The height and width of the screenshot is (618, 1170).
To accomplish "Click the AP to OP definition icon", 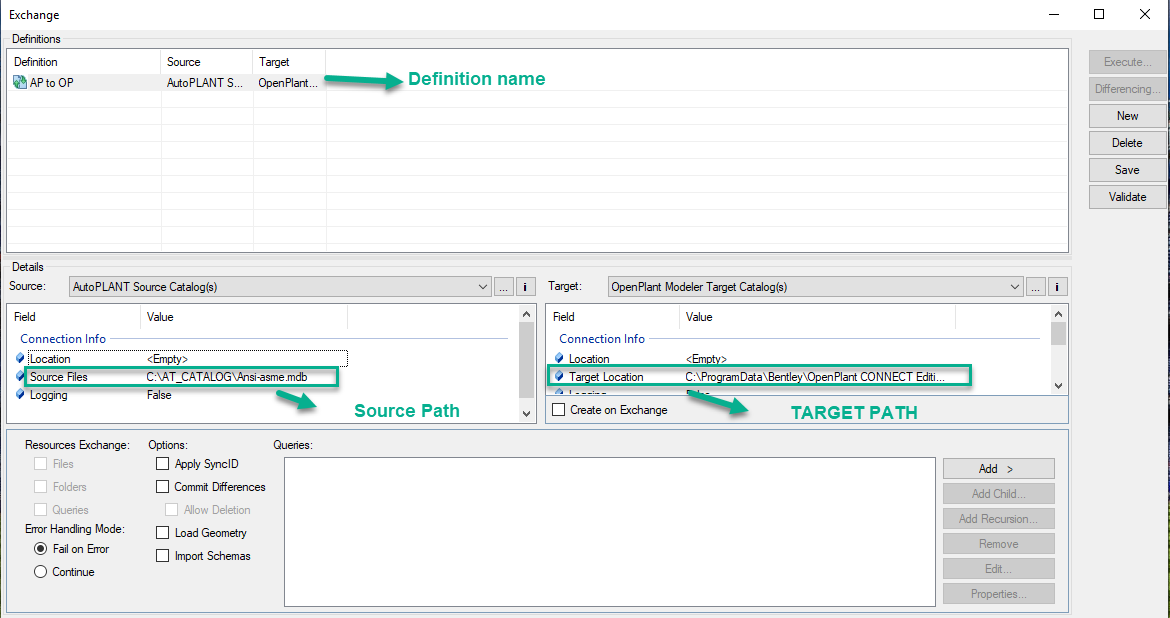I will (20, 83).
